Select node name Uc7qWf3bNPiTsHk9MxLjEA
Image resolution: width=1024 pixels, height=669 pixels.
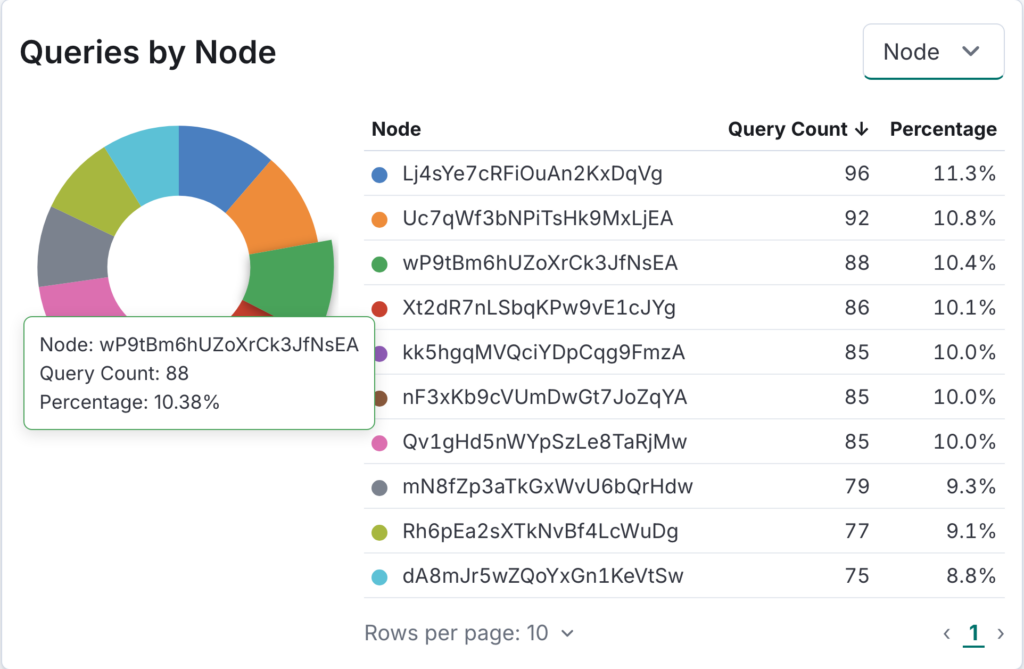point(537,218)
